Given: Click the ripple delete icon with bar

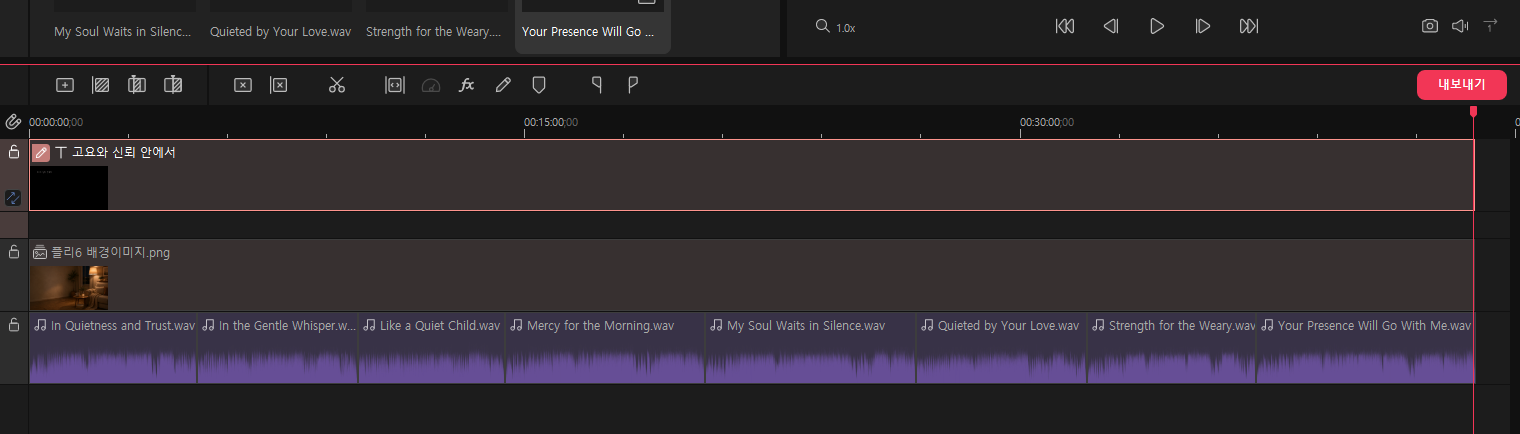Looking at the screenshot, I should point(279,85).
